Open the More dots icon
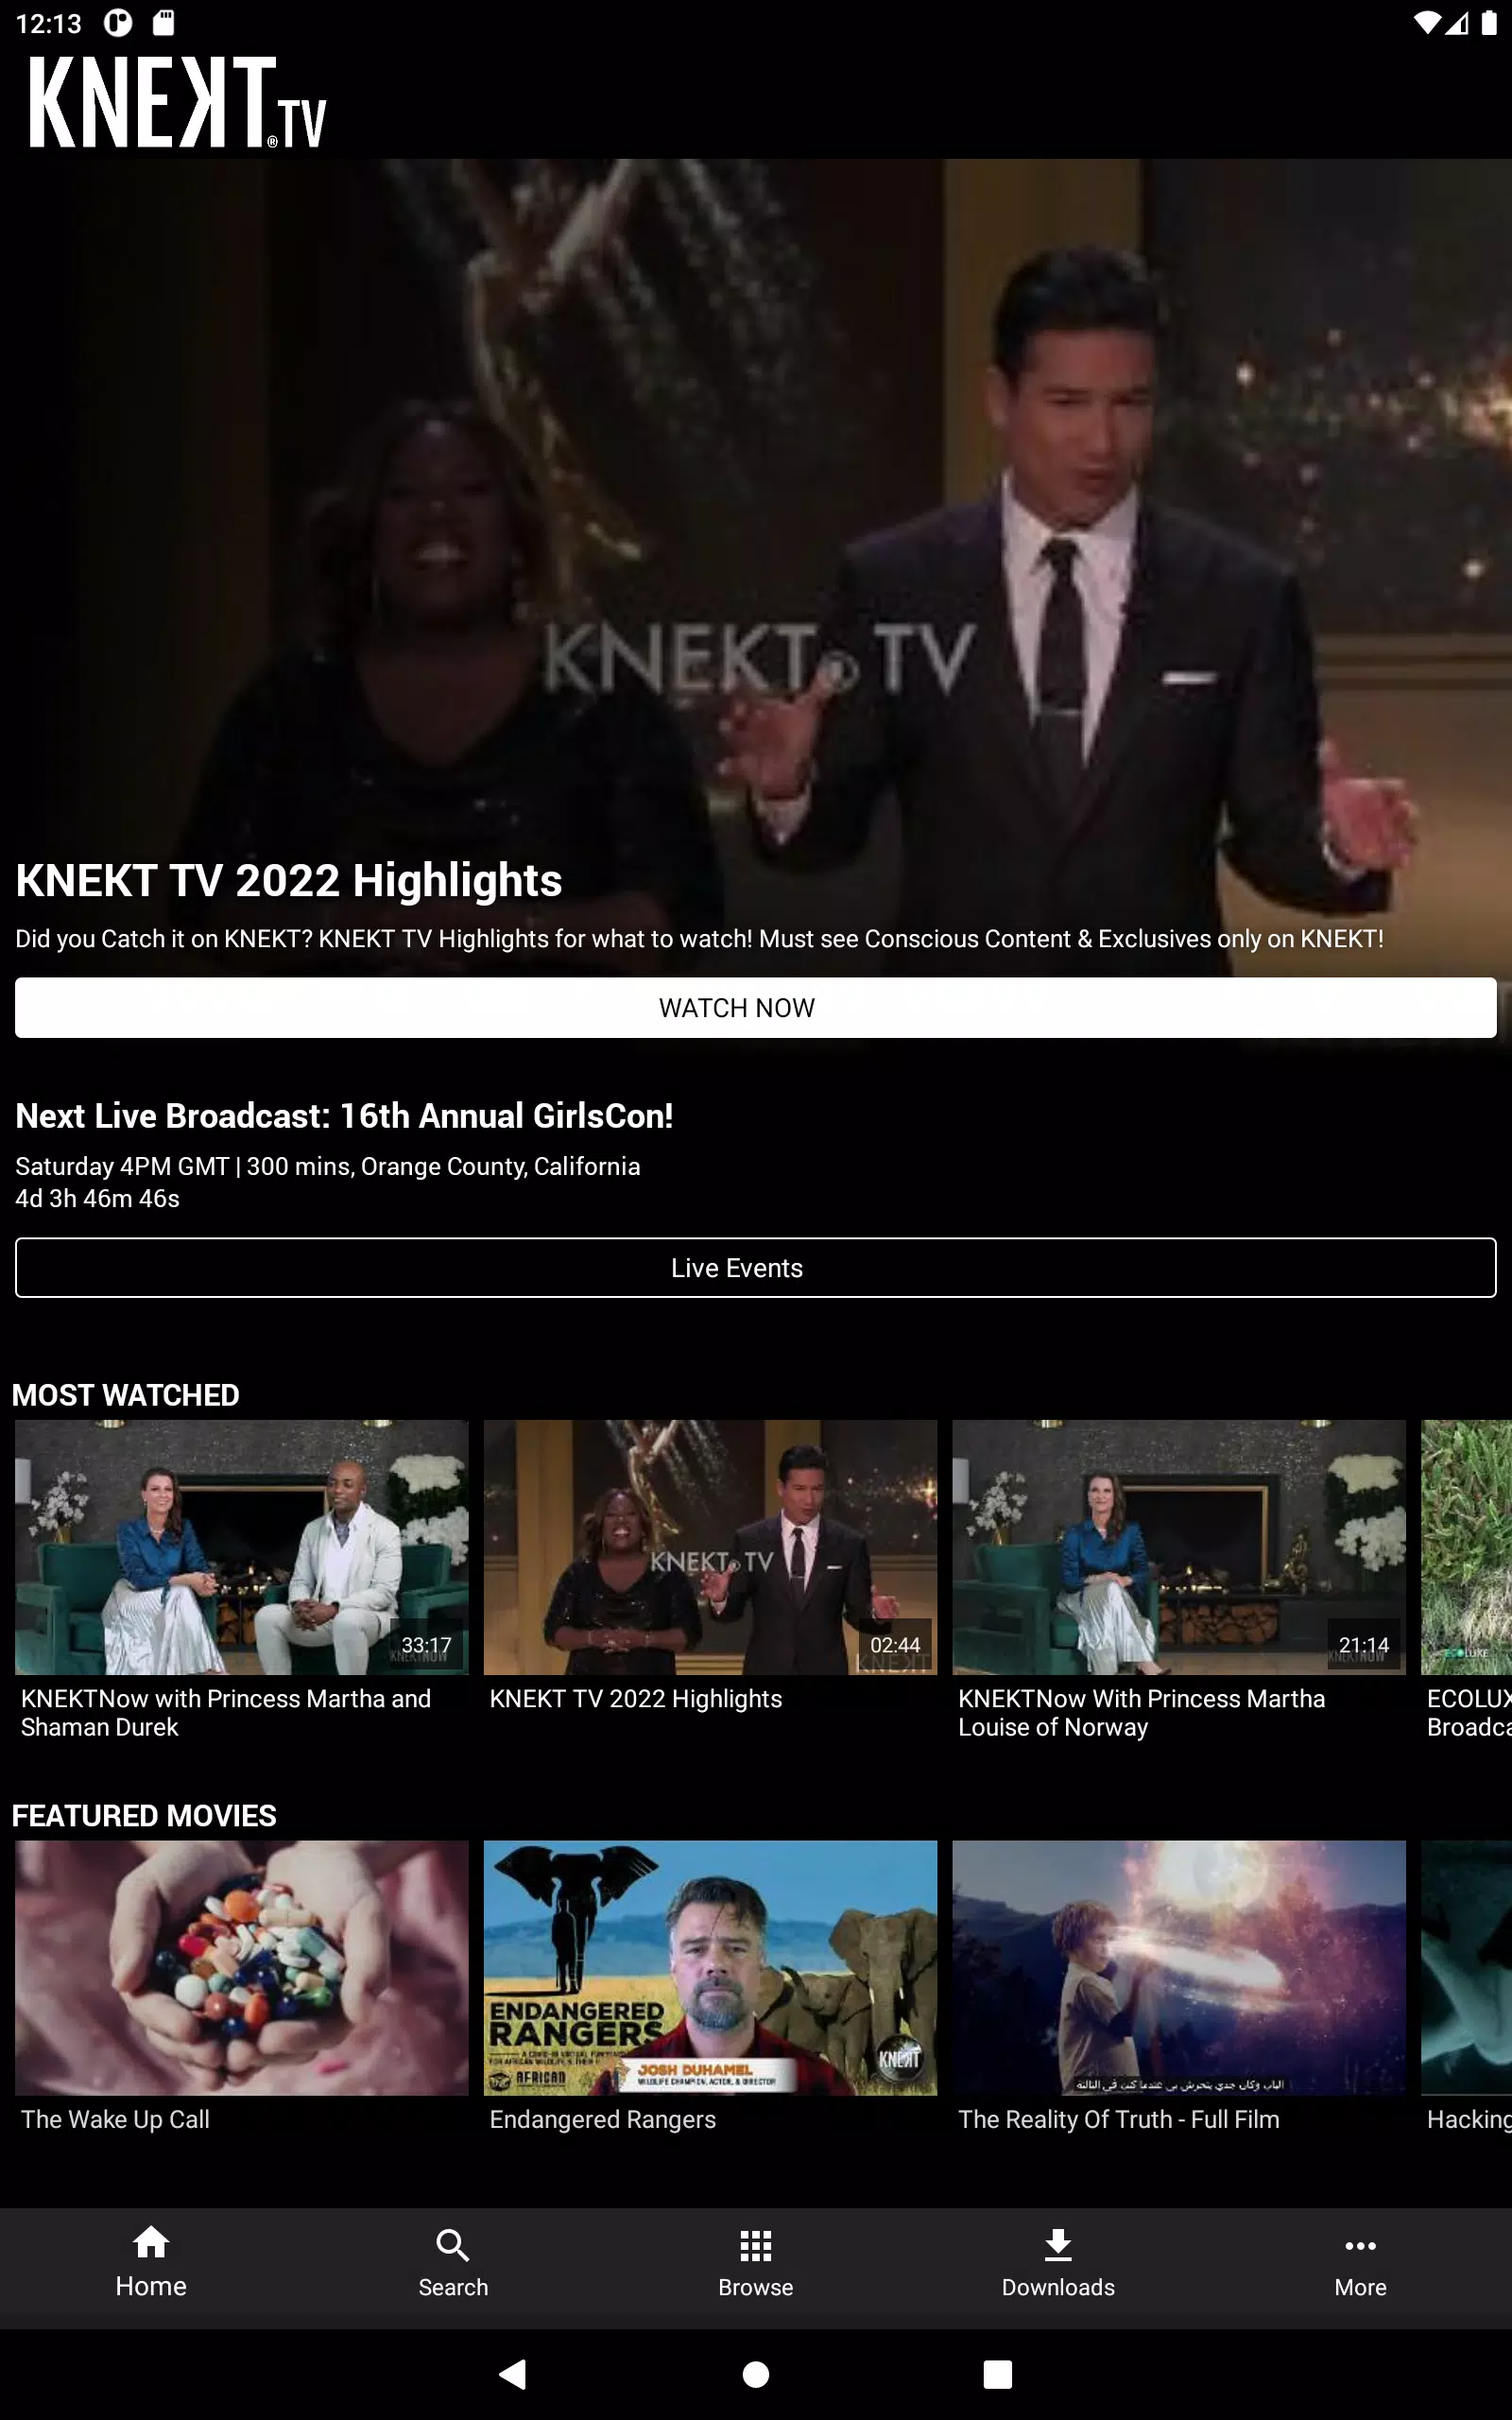 click(x=1360, y=2246)
